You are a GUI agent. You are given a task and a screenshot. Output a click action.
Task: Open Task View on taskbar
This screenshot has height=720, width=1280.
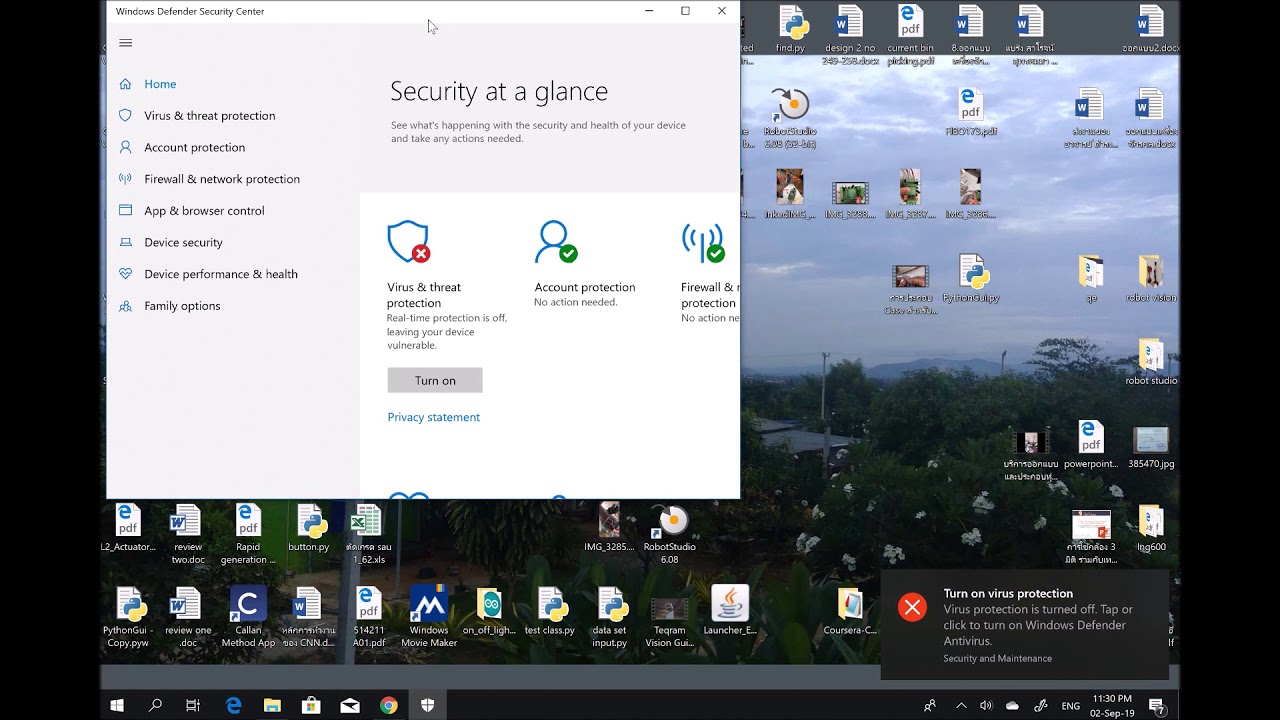tap(193, 705)
